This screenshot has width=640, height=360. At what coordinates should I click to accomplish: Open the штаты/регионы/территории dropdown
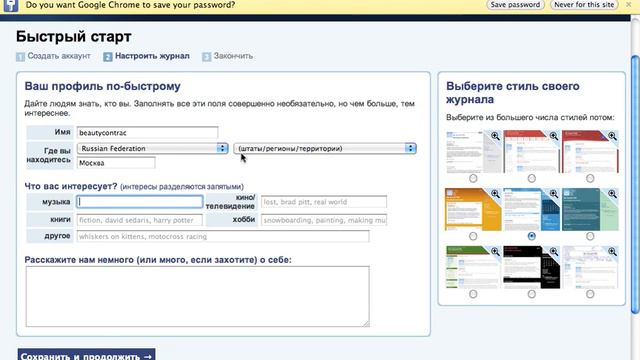click(325, 148)
